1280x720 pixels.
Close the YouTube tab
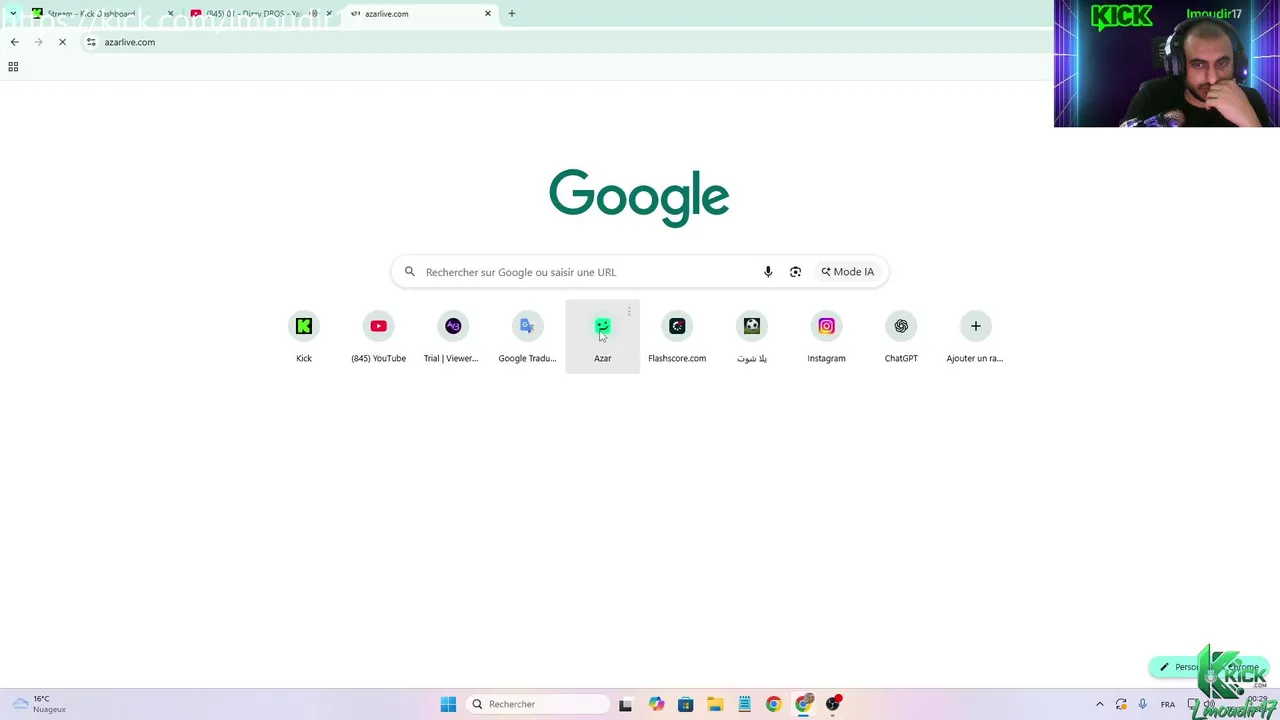329,14
